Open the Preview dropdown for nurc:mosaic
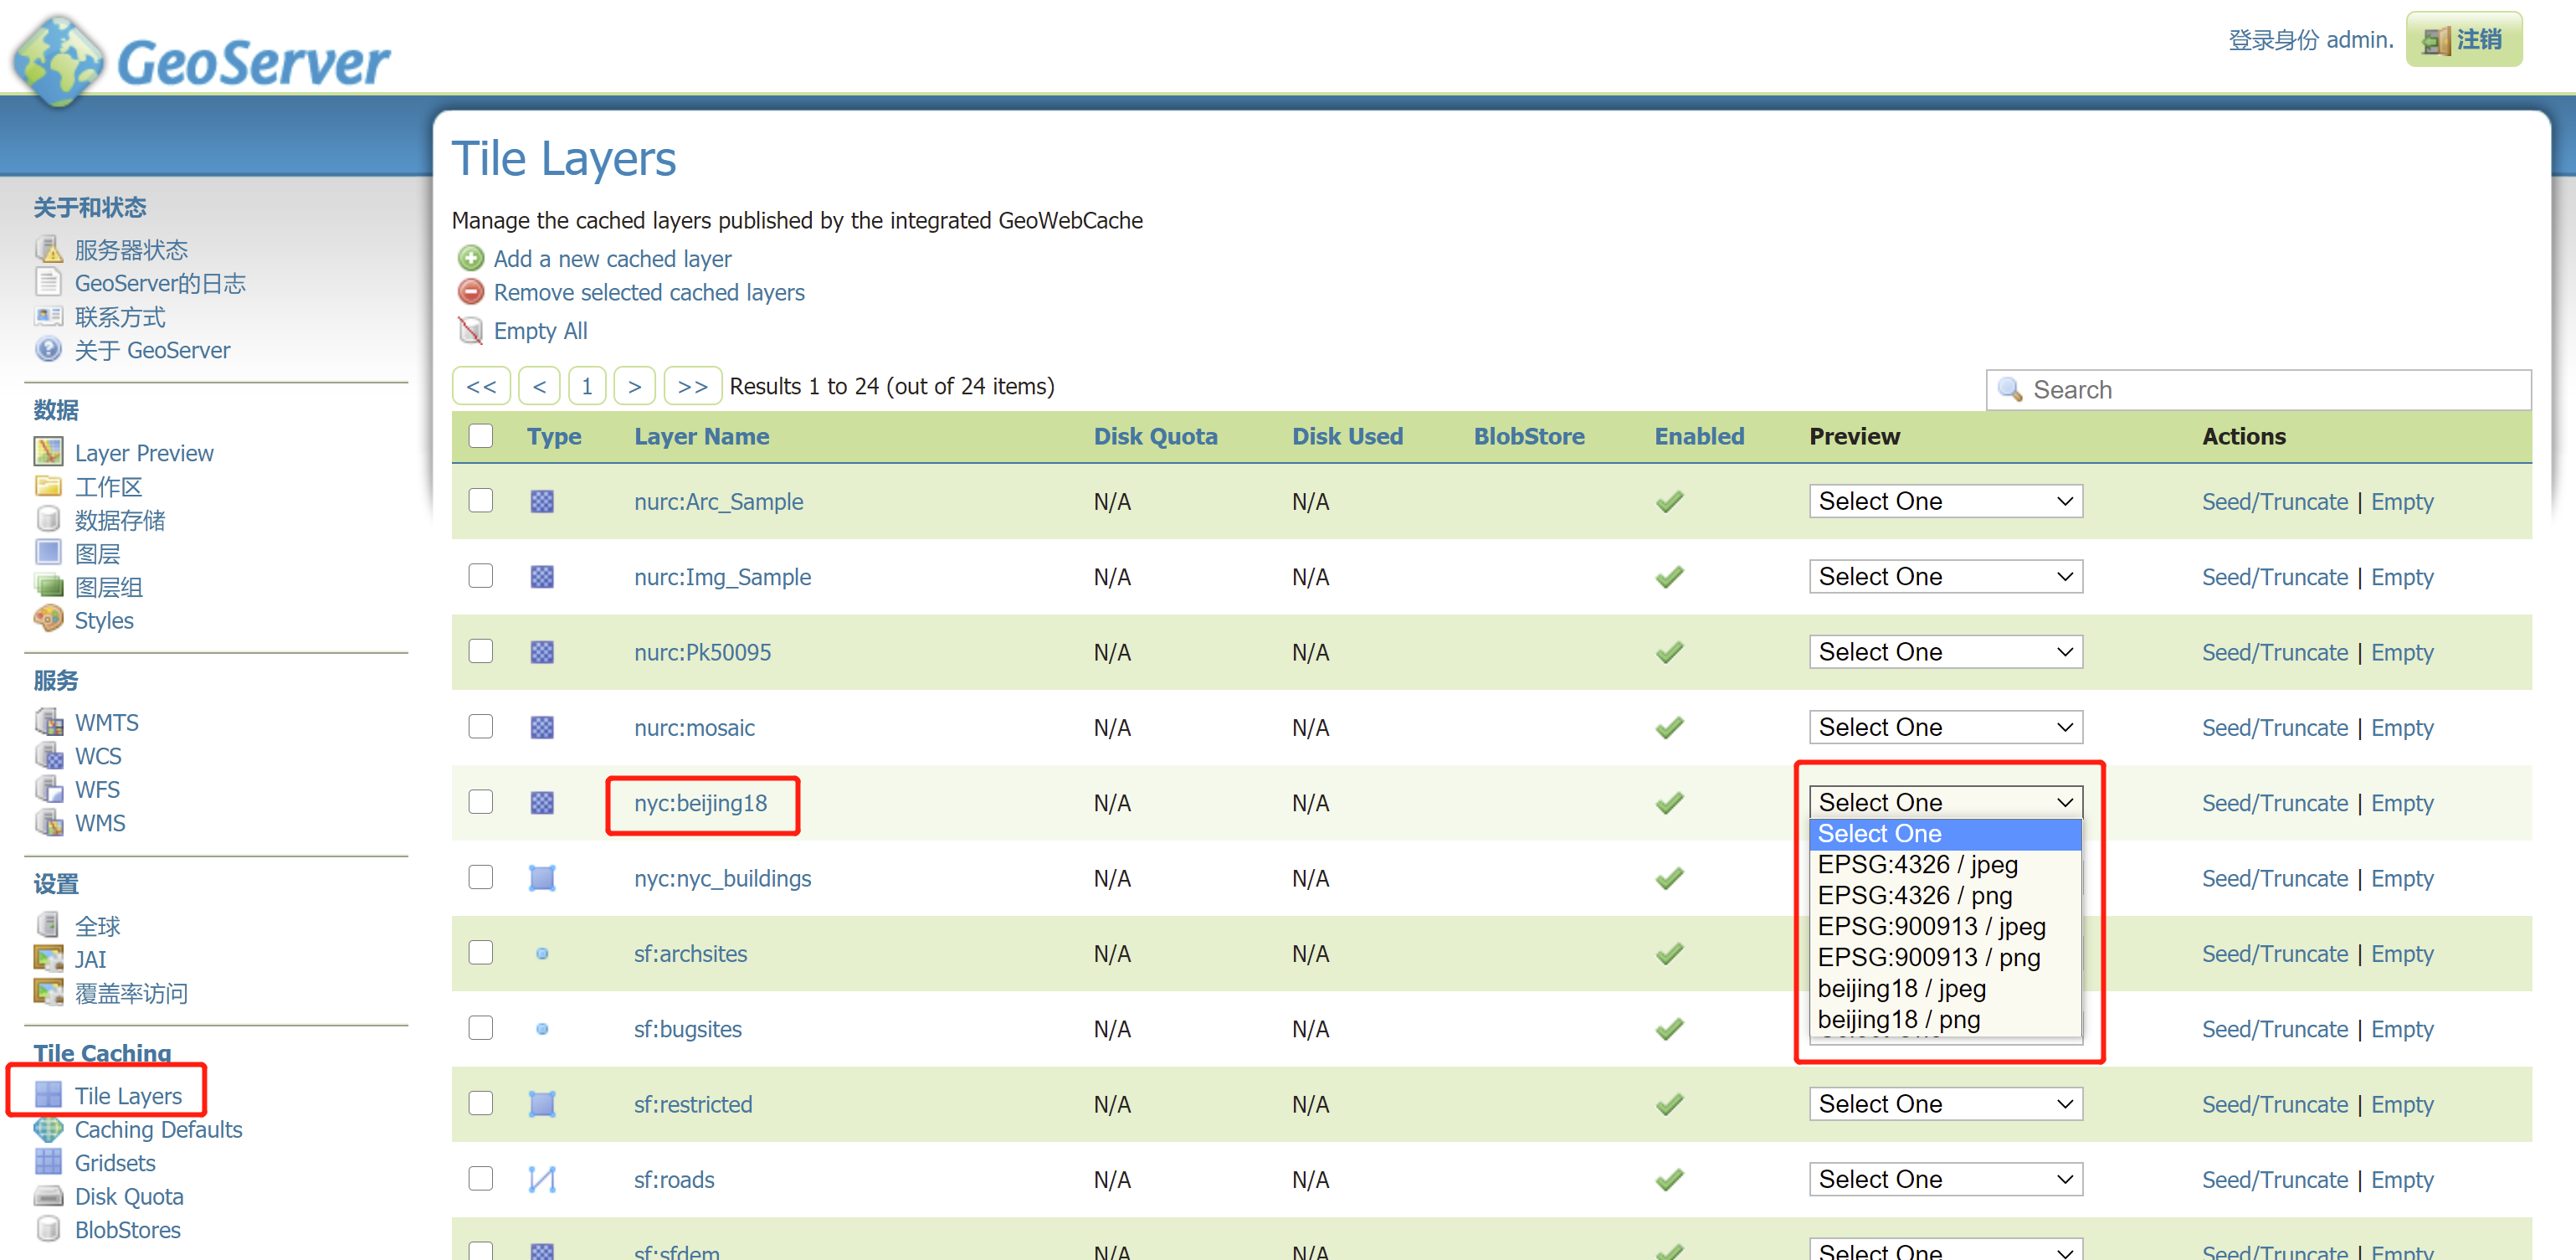 [x=1945, y=727]
